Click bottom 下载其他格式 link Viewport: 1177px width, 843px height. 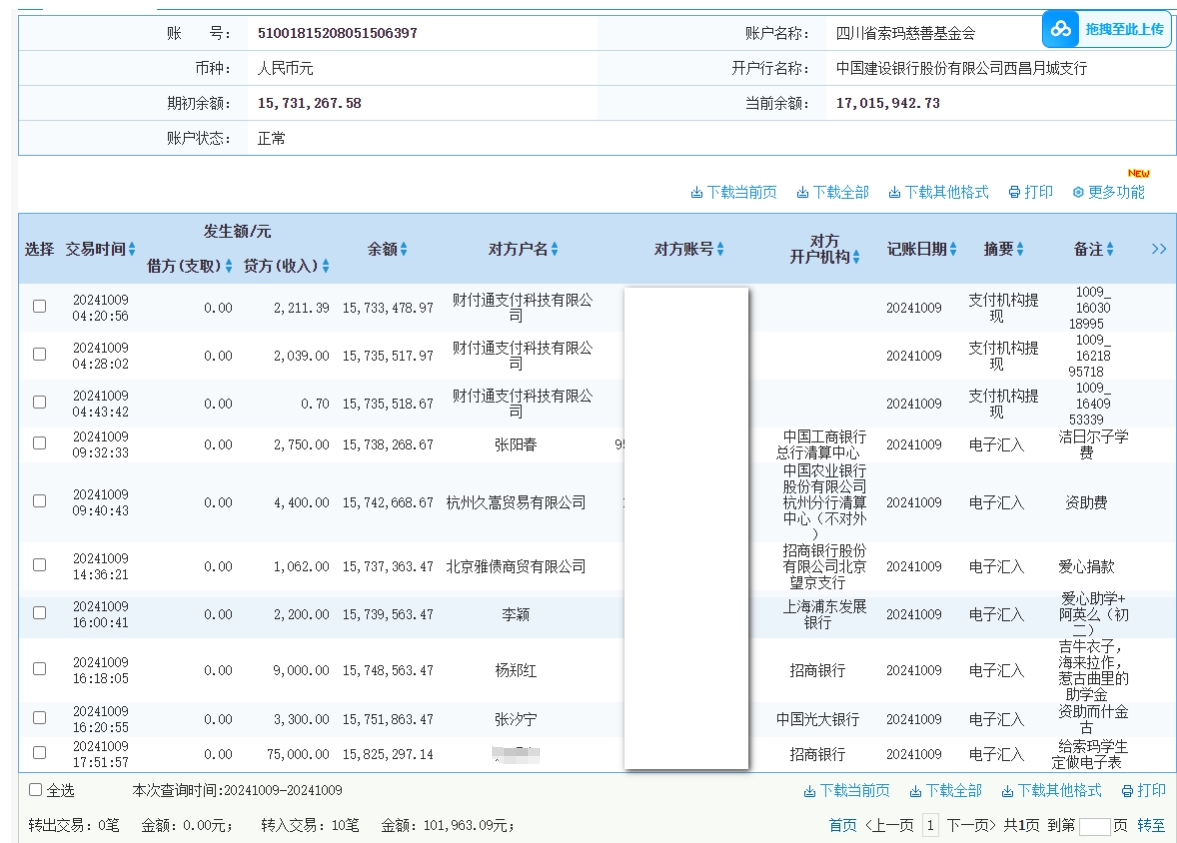(x=1059, y=790)
